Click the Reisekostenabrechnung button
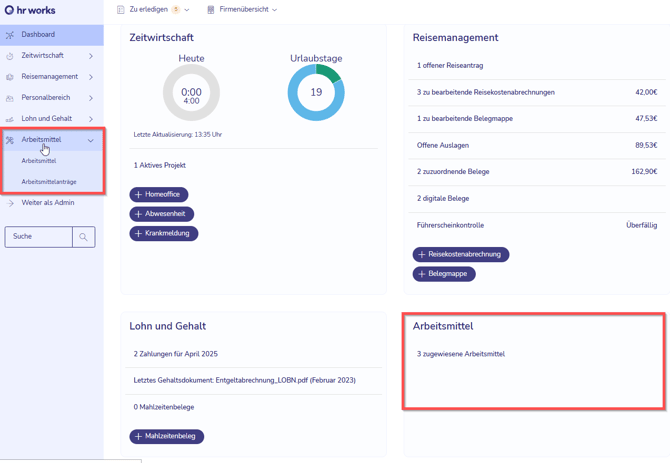The image size is (670, 463). click(461, 255)
